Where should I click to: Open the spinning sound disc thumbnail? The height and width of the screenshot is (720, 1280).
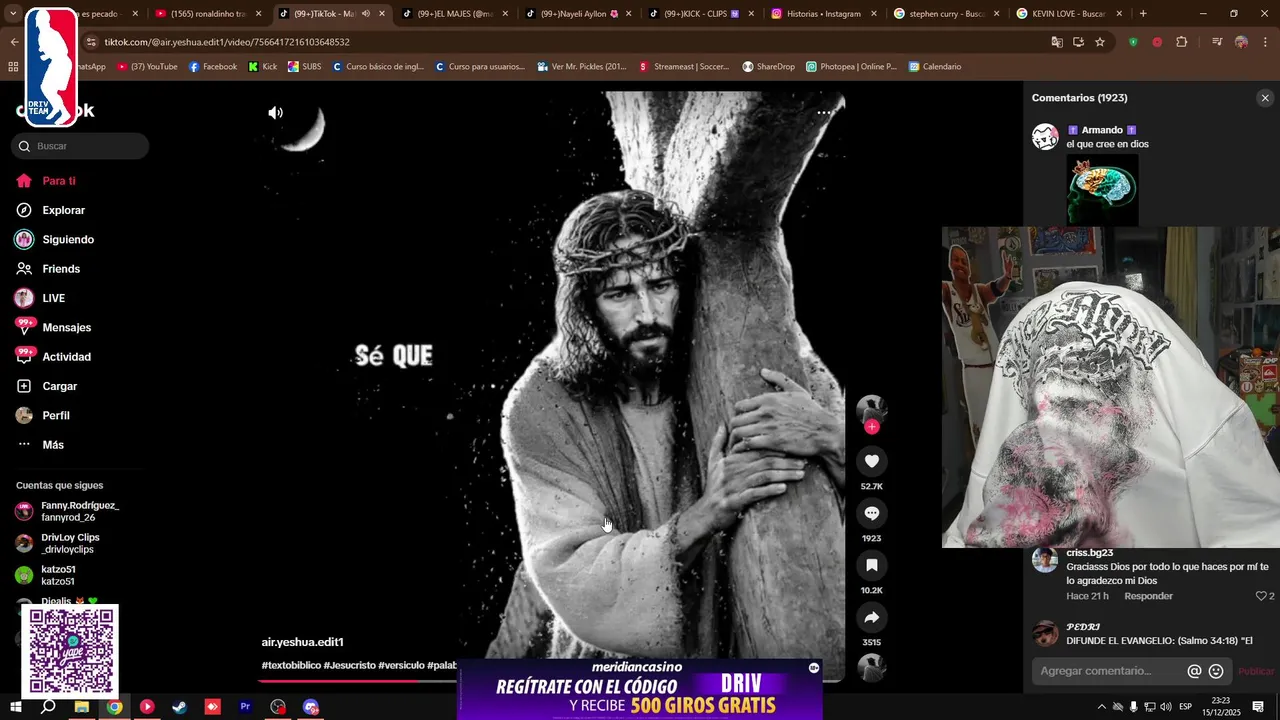click(872, 667)
